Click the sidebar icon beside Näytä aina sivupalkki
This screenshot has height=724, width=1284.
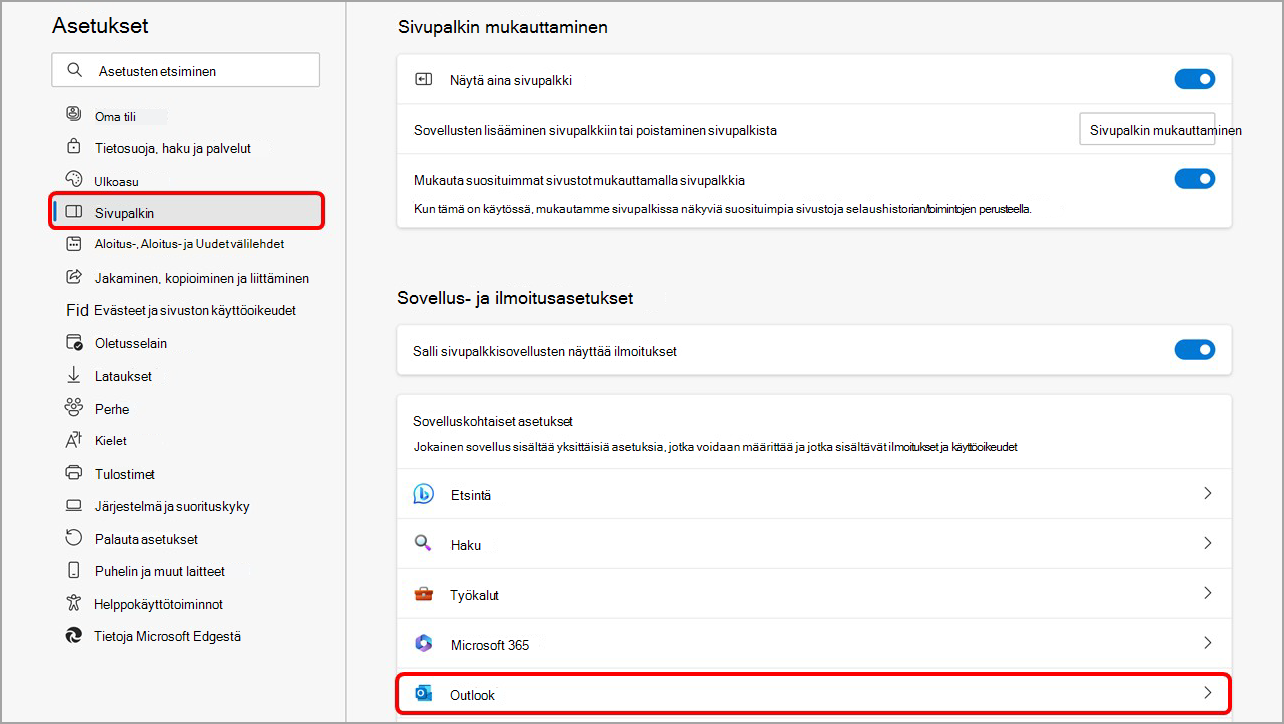point(424,80)
